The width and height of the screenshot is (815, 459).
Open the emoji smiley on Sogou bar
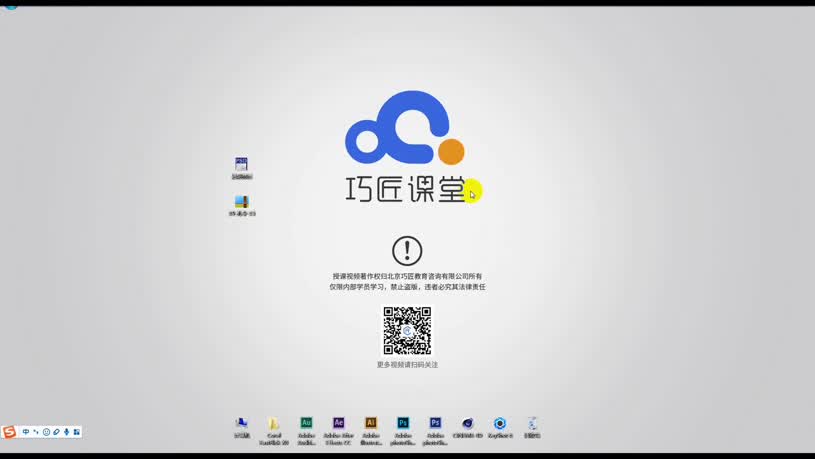[x=46, y=431]
